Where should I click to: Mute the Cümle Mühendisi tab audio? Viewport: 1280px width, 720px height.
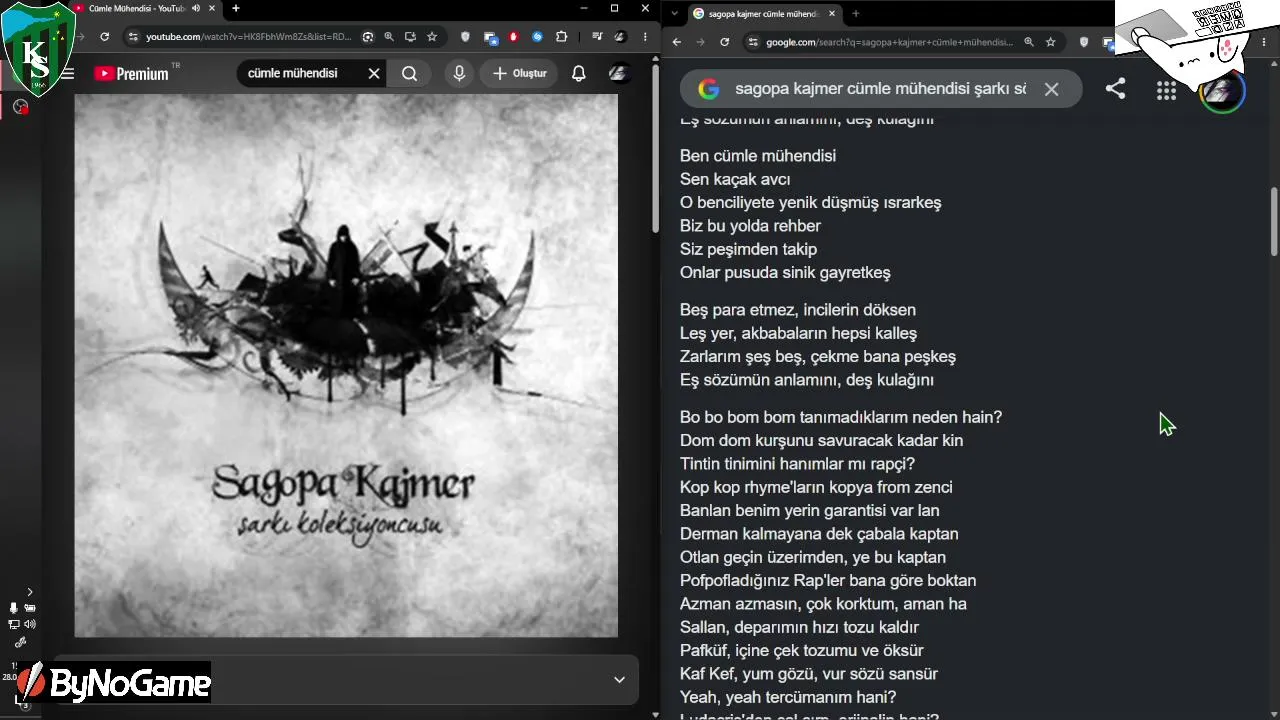(x=196, y=9)
